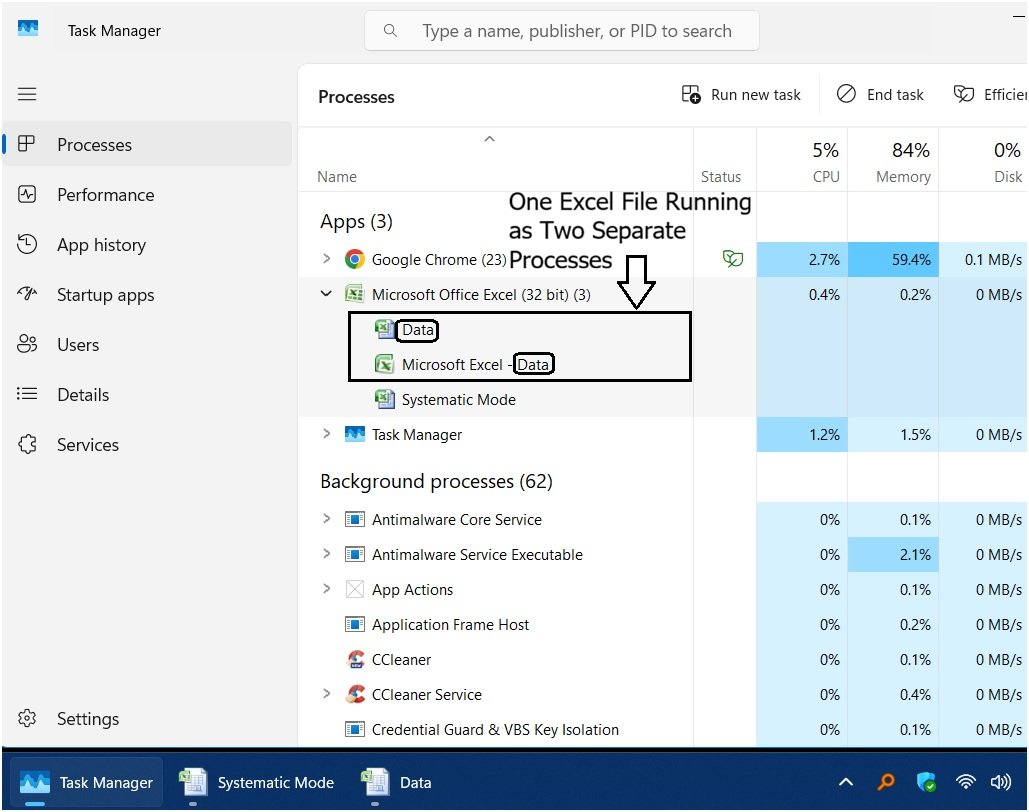Switch to Systematic Mode Excel taskbar button
Screen dimensions: 1029x812
click(257, 782)
